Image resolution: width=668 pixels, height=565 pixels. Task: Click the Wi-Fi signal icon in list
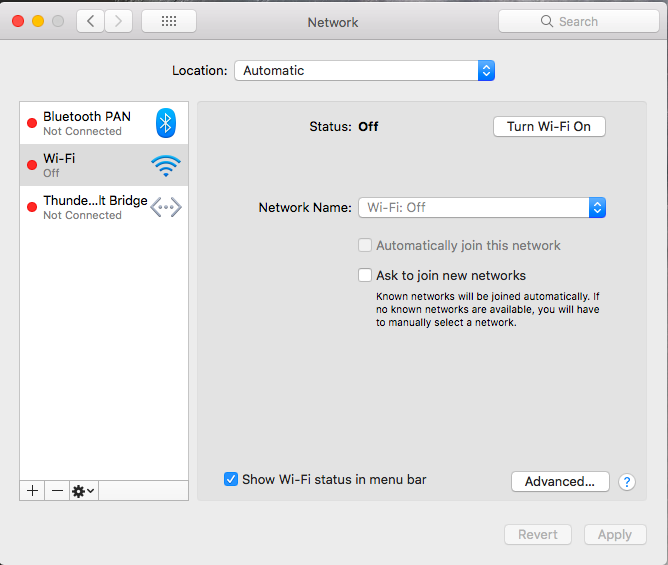pyautogui.click(x=166, y=165)
